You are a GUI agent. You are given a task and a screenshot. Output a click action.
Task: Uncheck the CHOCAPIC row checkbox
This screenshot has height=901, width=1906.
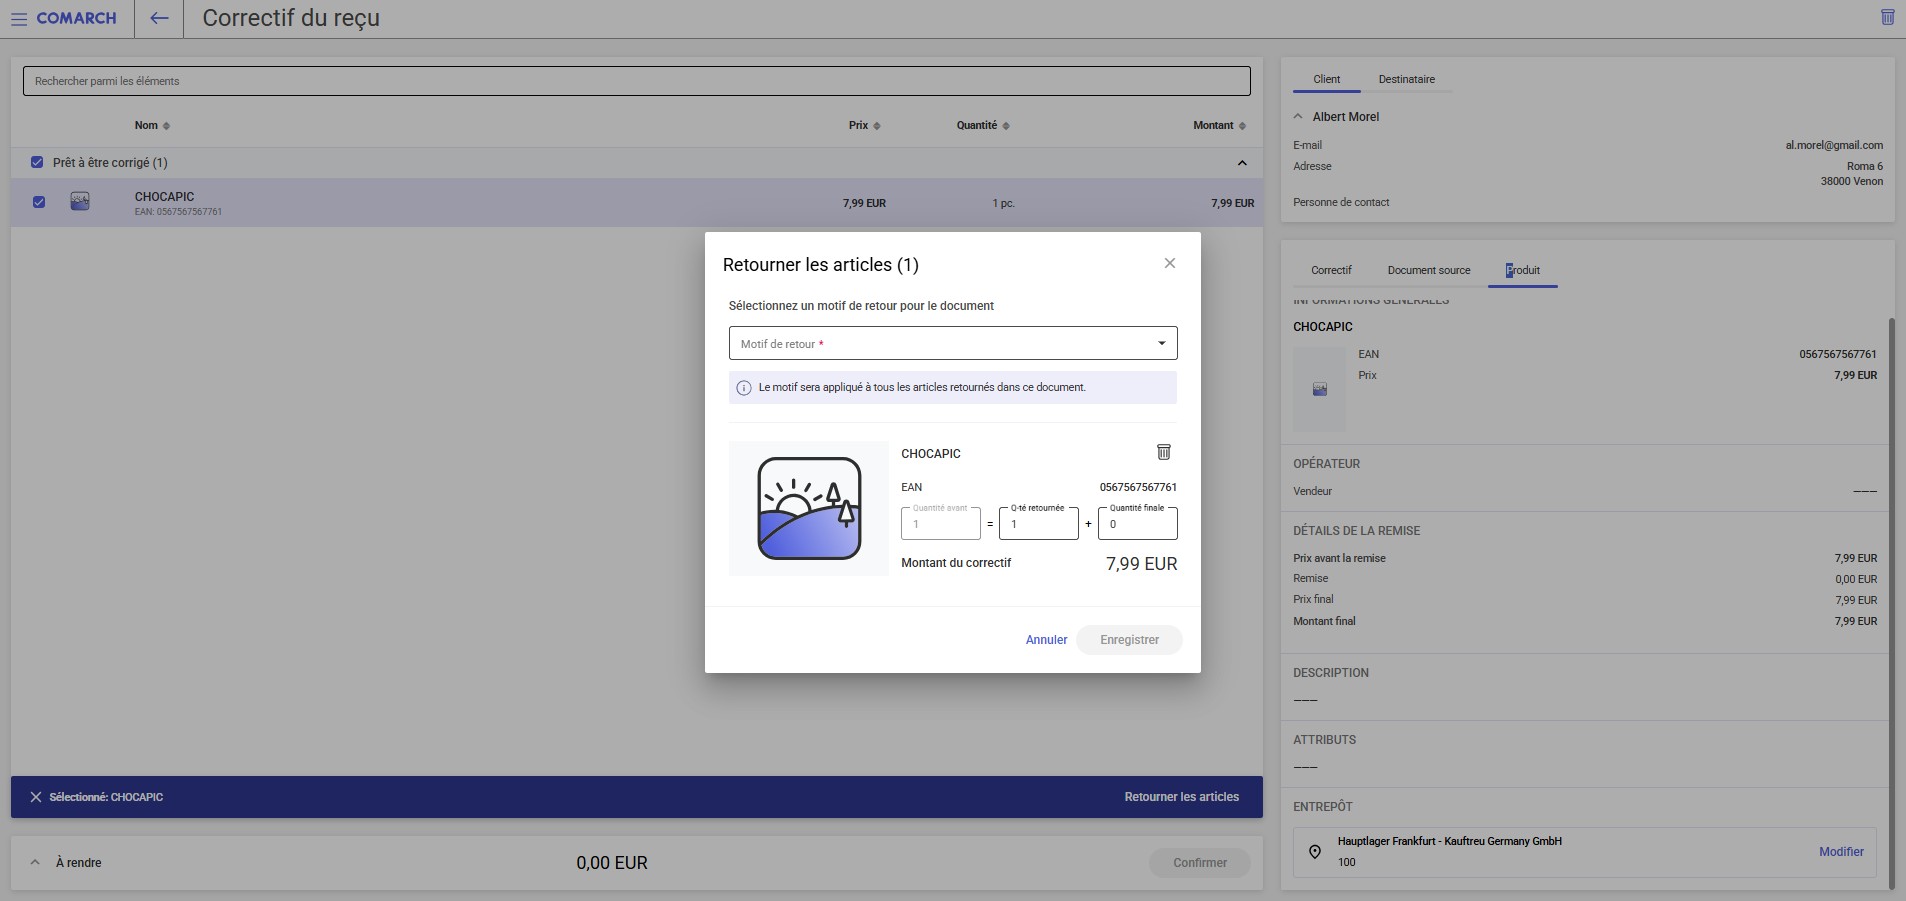pos(39,202)
